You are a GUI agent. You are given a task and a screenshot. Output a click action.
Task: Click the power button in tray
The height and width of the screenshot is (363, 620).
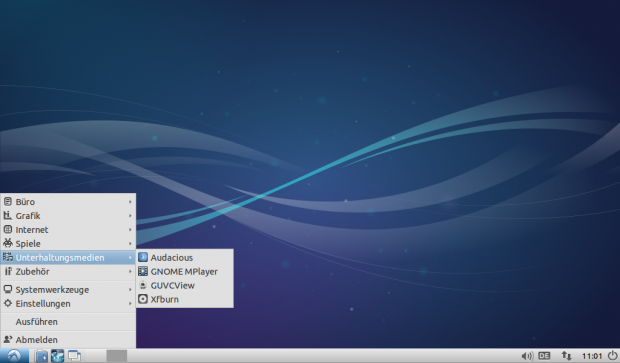613,356
